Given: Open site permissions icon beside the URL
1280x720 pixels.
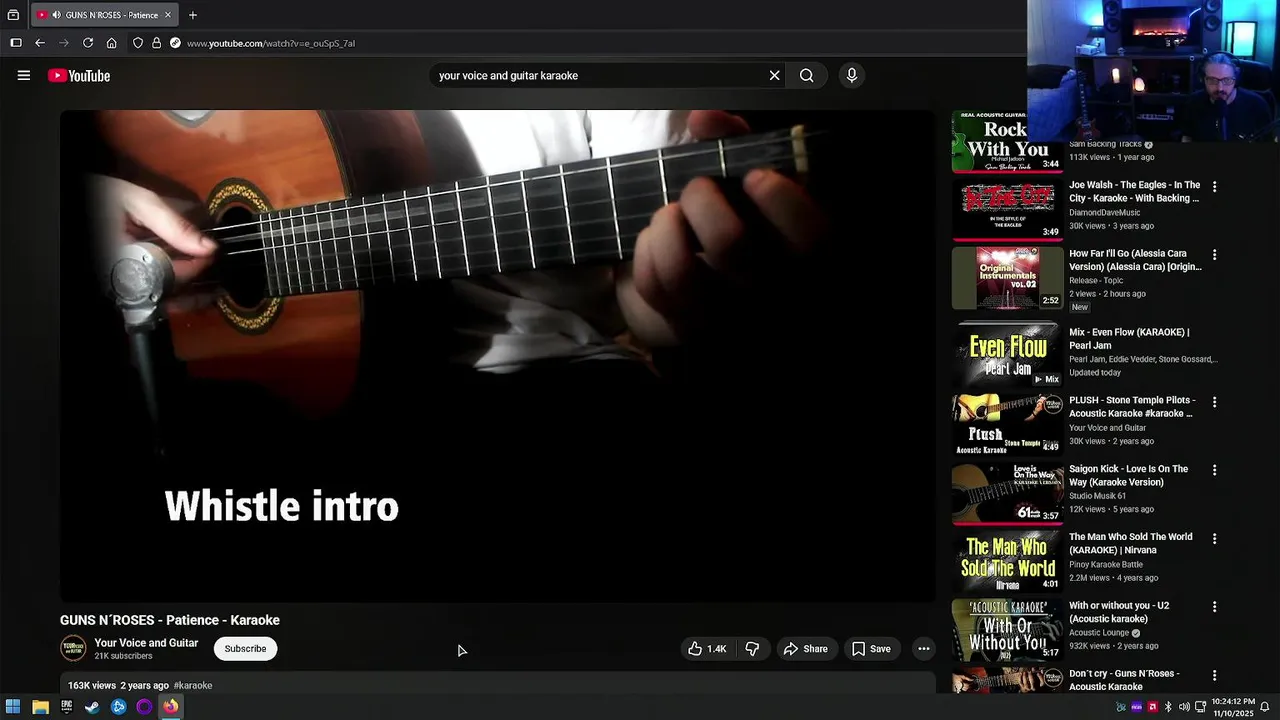Looking at the screenshot, I should click(x=175, y=43).
